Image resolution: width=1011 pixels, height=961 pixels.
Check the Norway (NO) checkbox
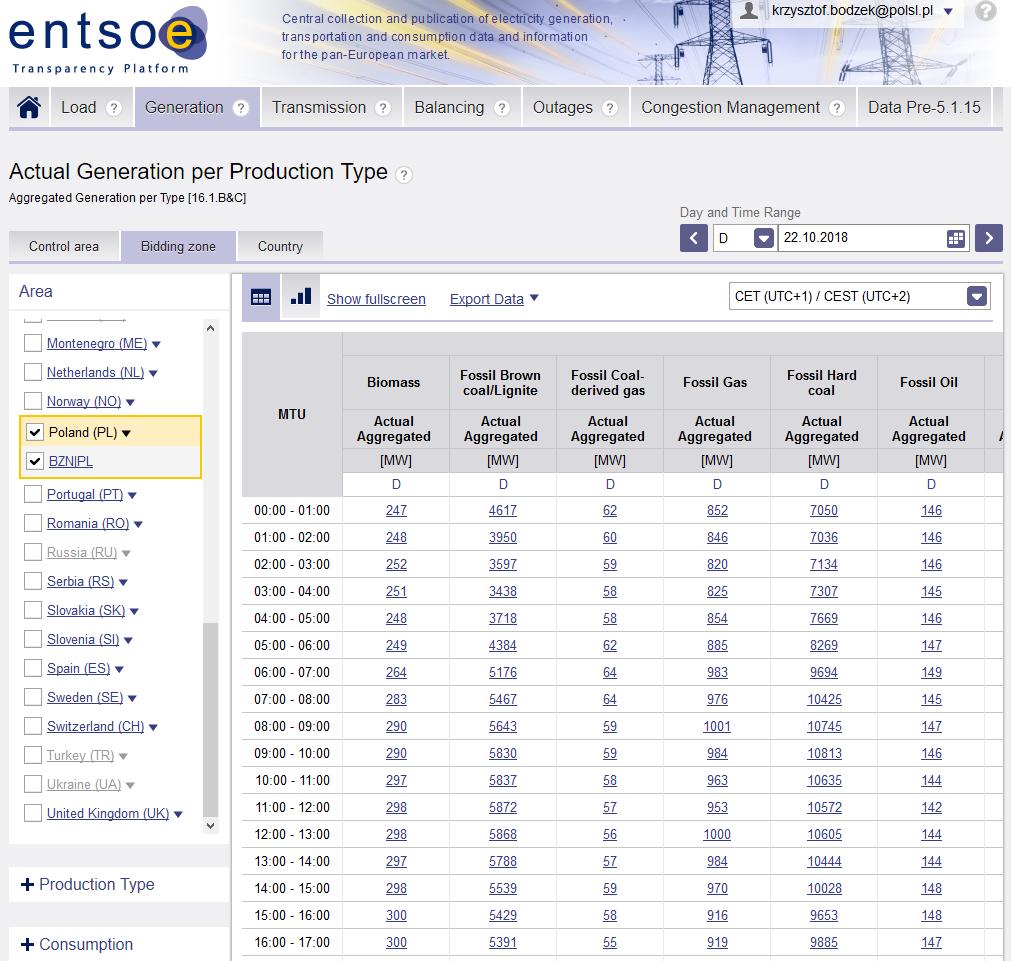pos(33,401)
